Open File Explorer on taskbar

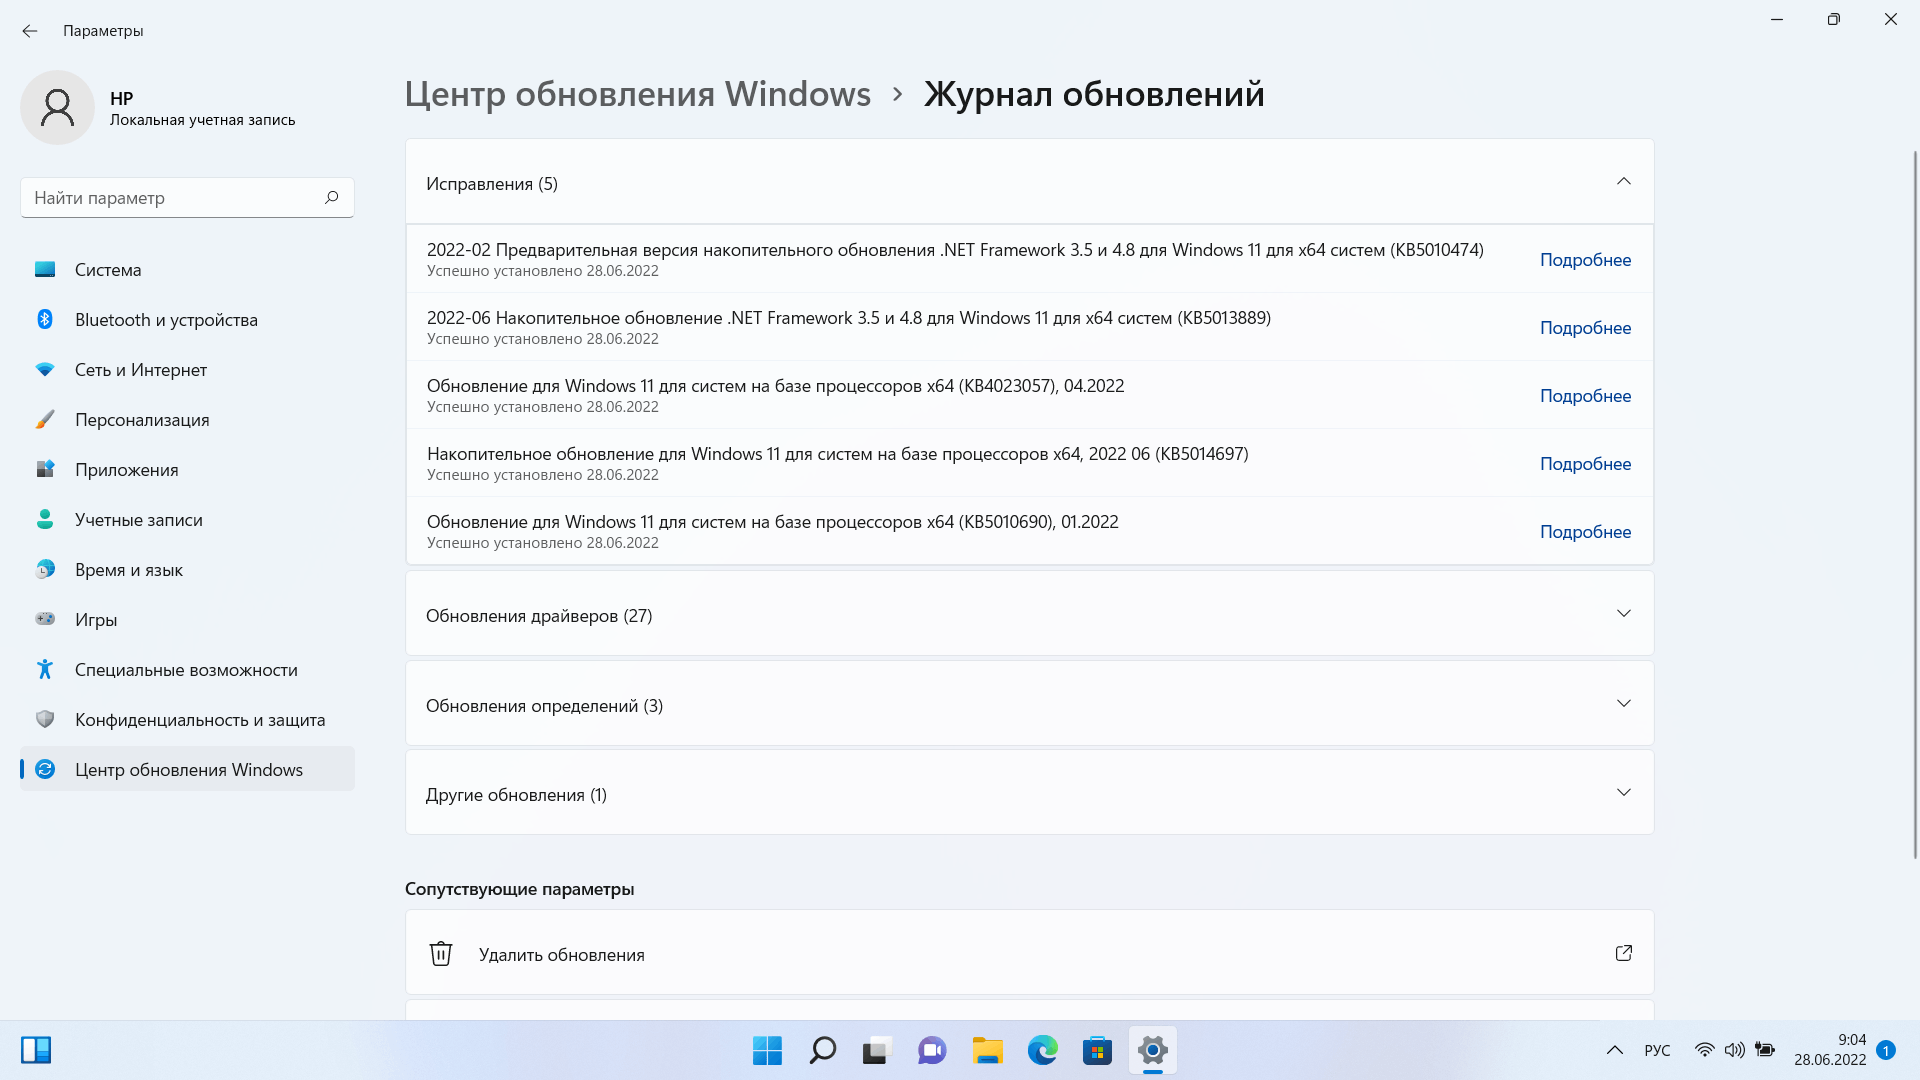pos(987,1050)
